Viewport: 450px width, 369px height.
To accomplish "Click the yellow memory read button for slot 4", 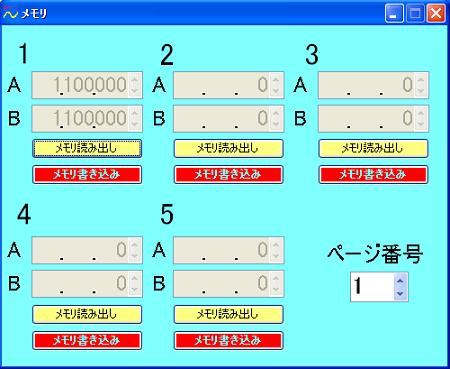I will pyautogui.click(x=87, y=314).
